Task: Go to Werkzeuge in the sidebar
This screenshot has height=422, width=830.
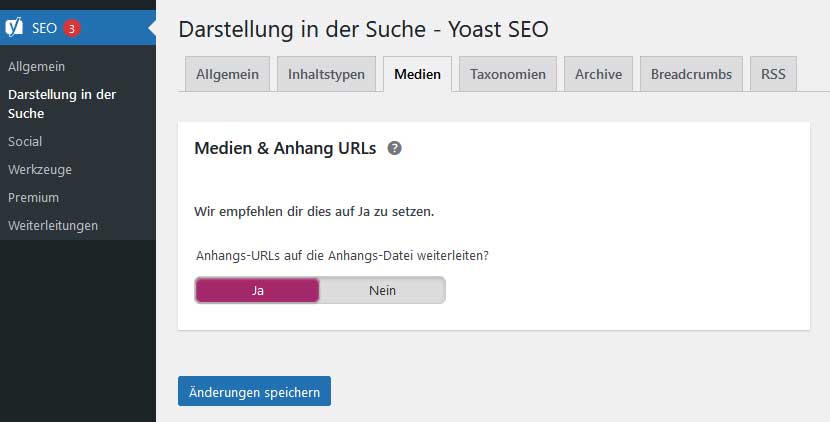Action: 40,169
